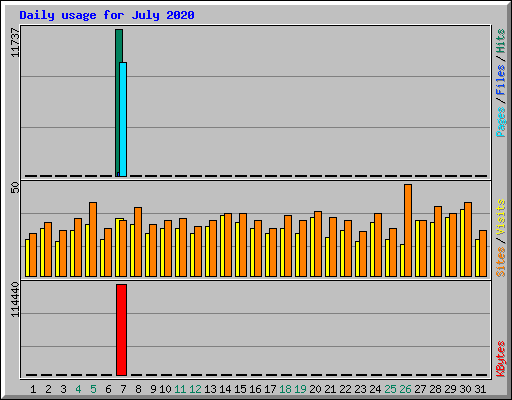Click the yellow sites bar on day 30

[x=462, y=243]
